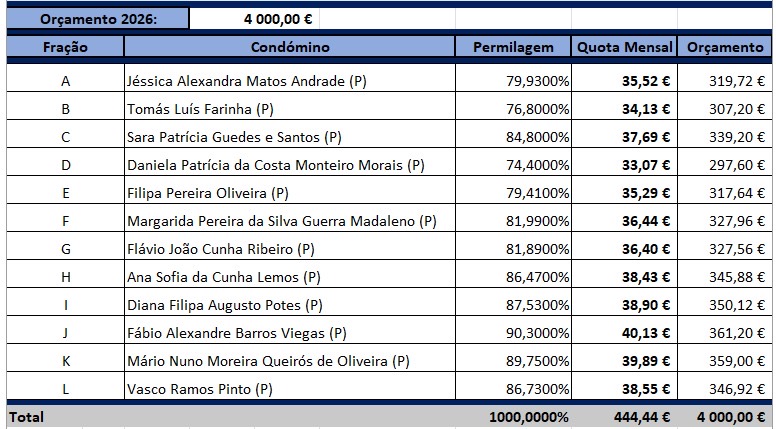This screenshot has height=429, width=776.
Task: Click fraction letter F cell
Action: (x=65, y=221)
